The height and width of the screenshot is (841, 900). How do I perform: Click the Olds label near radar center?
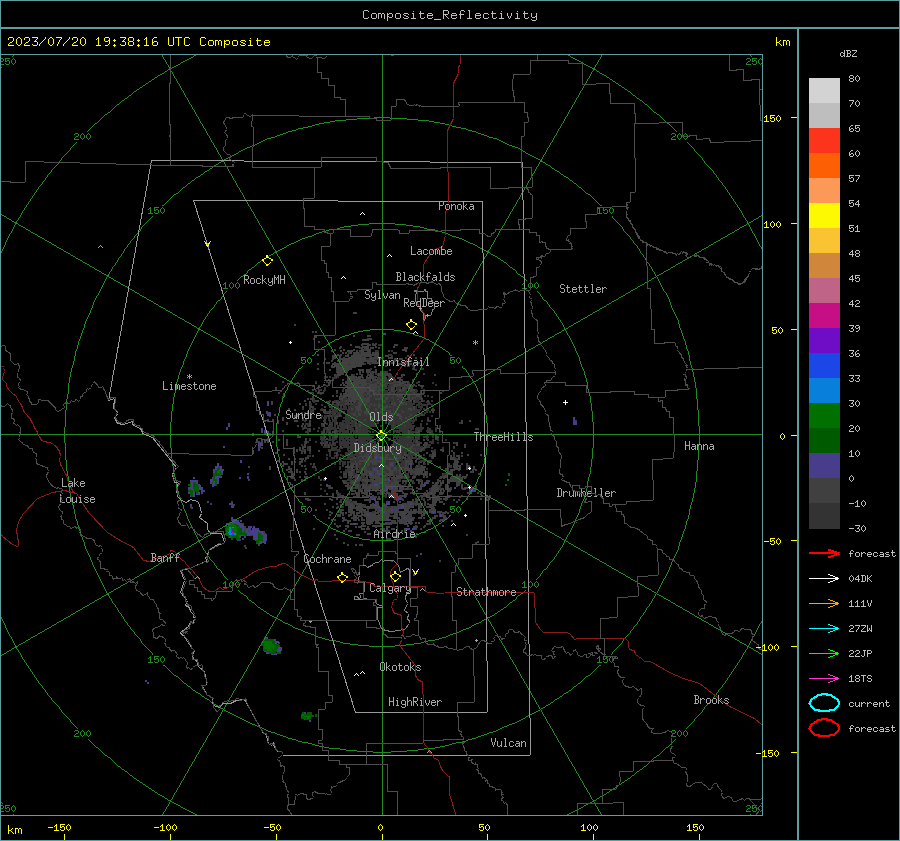381,417
